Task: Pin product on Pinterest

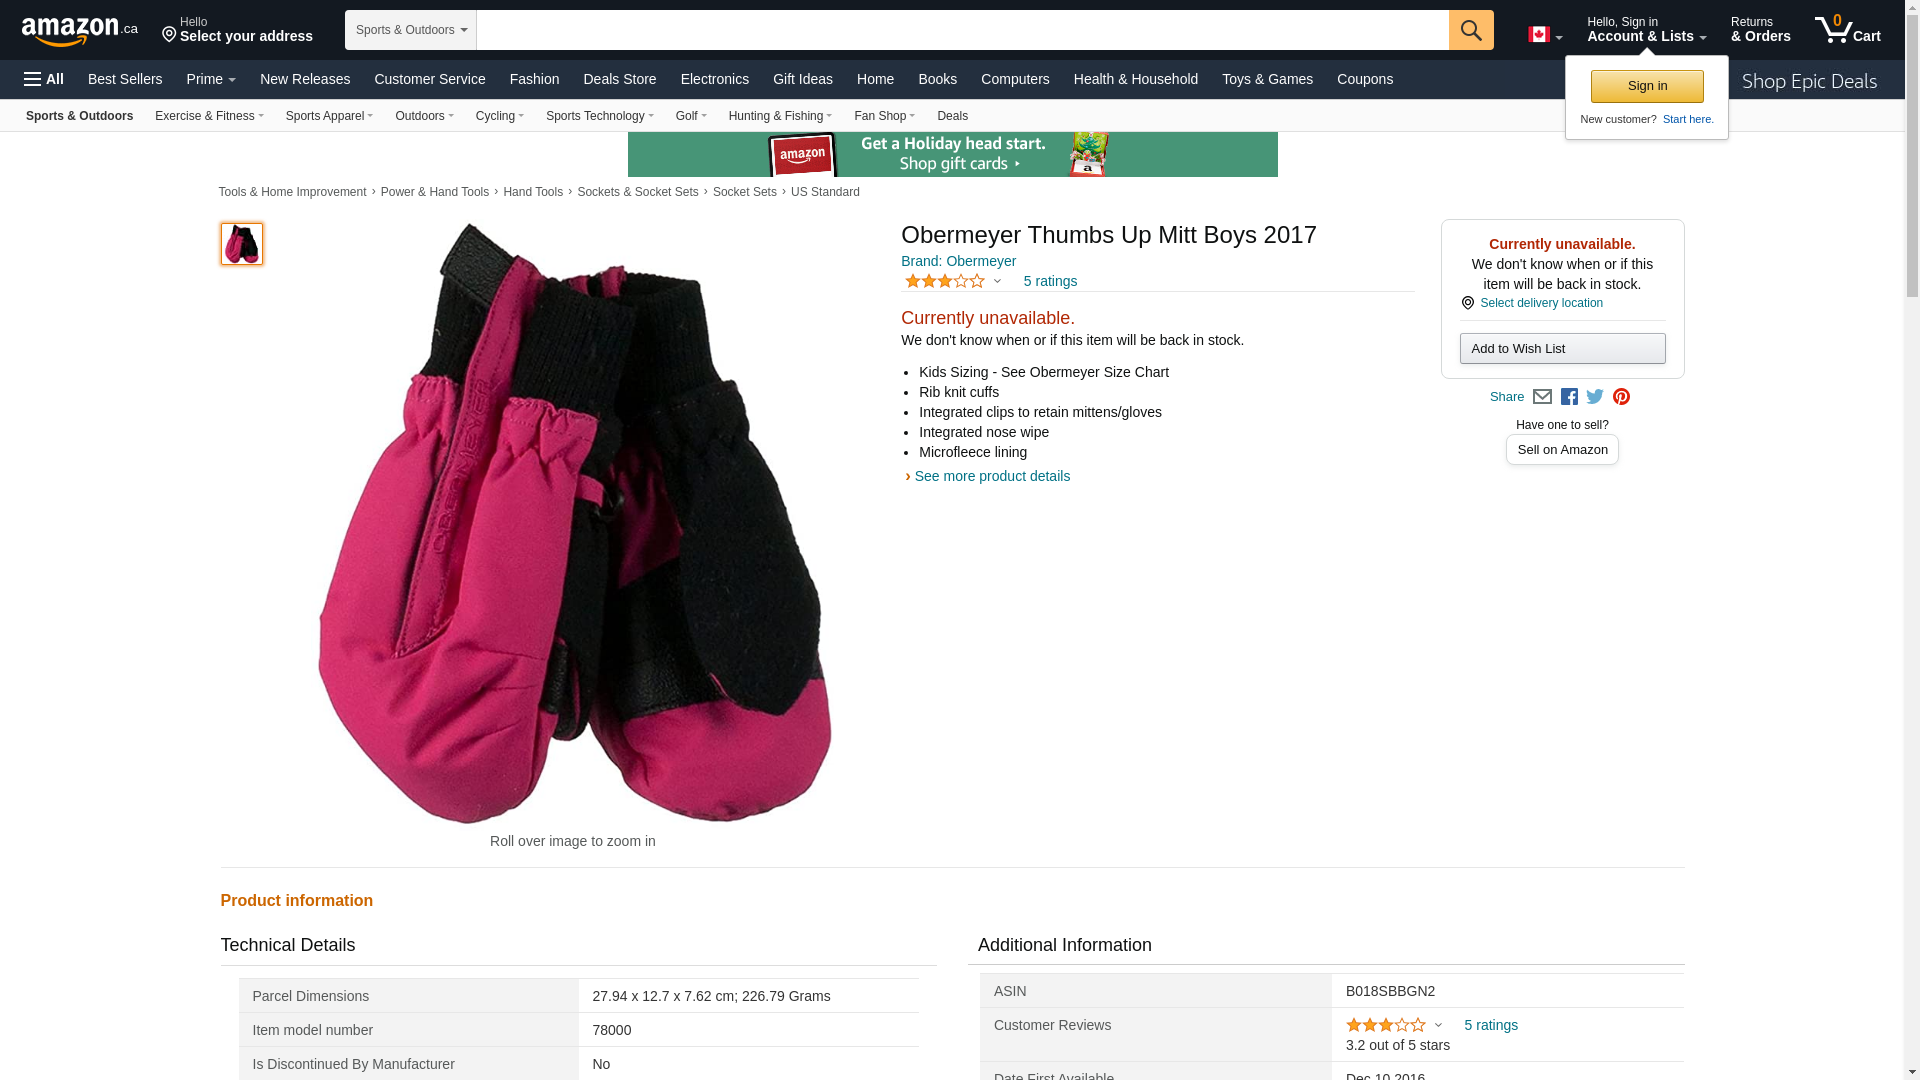Action: pos(1621,397)
